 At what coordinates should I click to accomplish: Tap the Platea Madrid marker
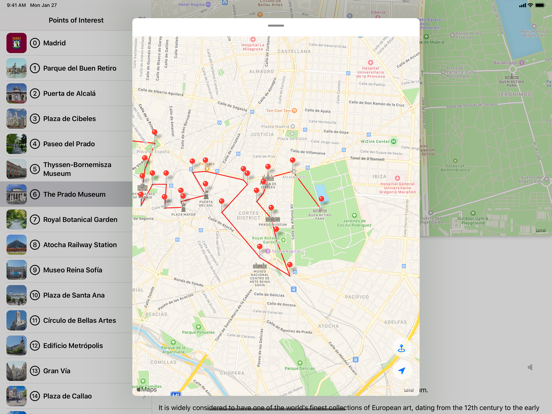[x=293, y=126]
